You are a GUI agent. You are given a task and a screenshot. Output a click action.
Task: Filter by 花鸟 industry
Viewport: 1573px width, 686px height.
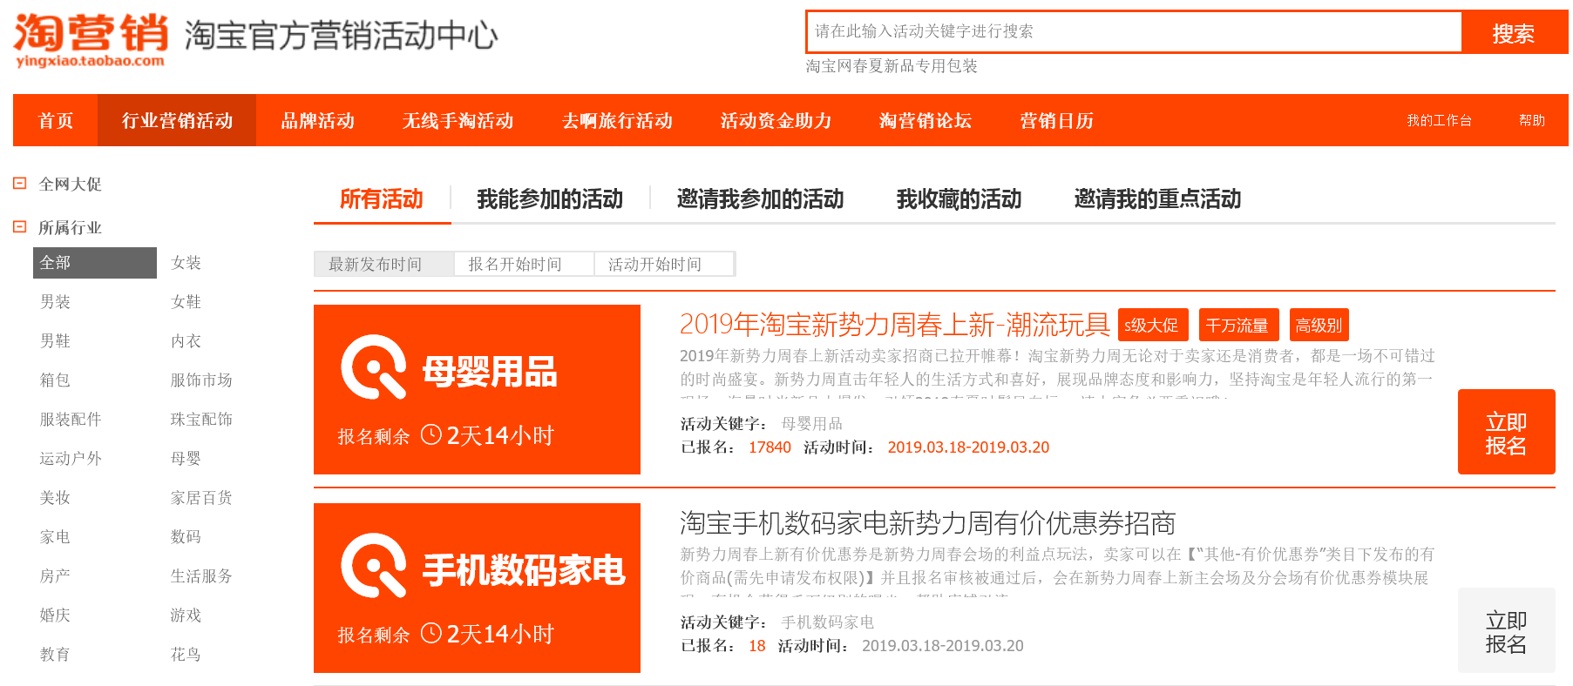[x=186, y=654]
